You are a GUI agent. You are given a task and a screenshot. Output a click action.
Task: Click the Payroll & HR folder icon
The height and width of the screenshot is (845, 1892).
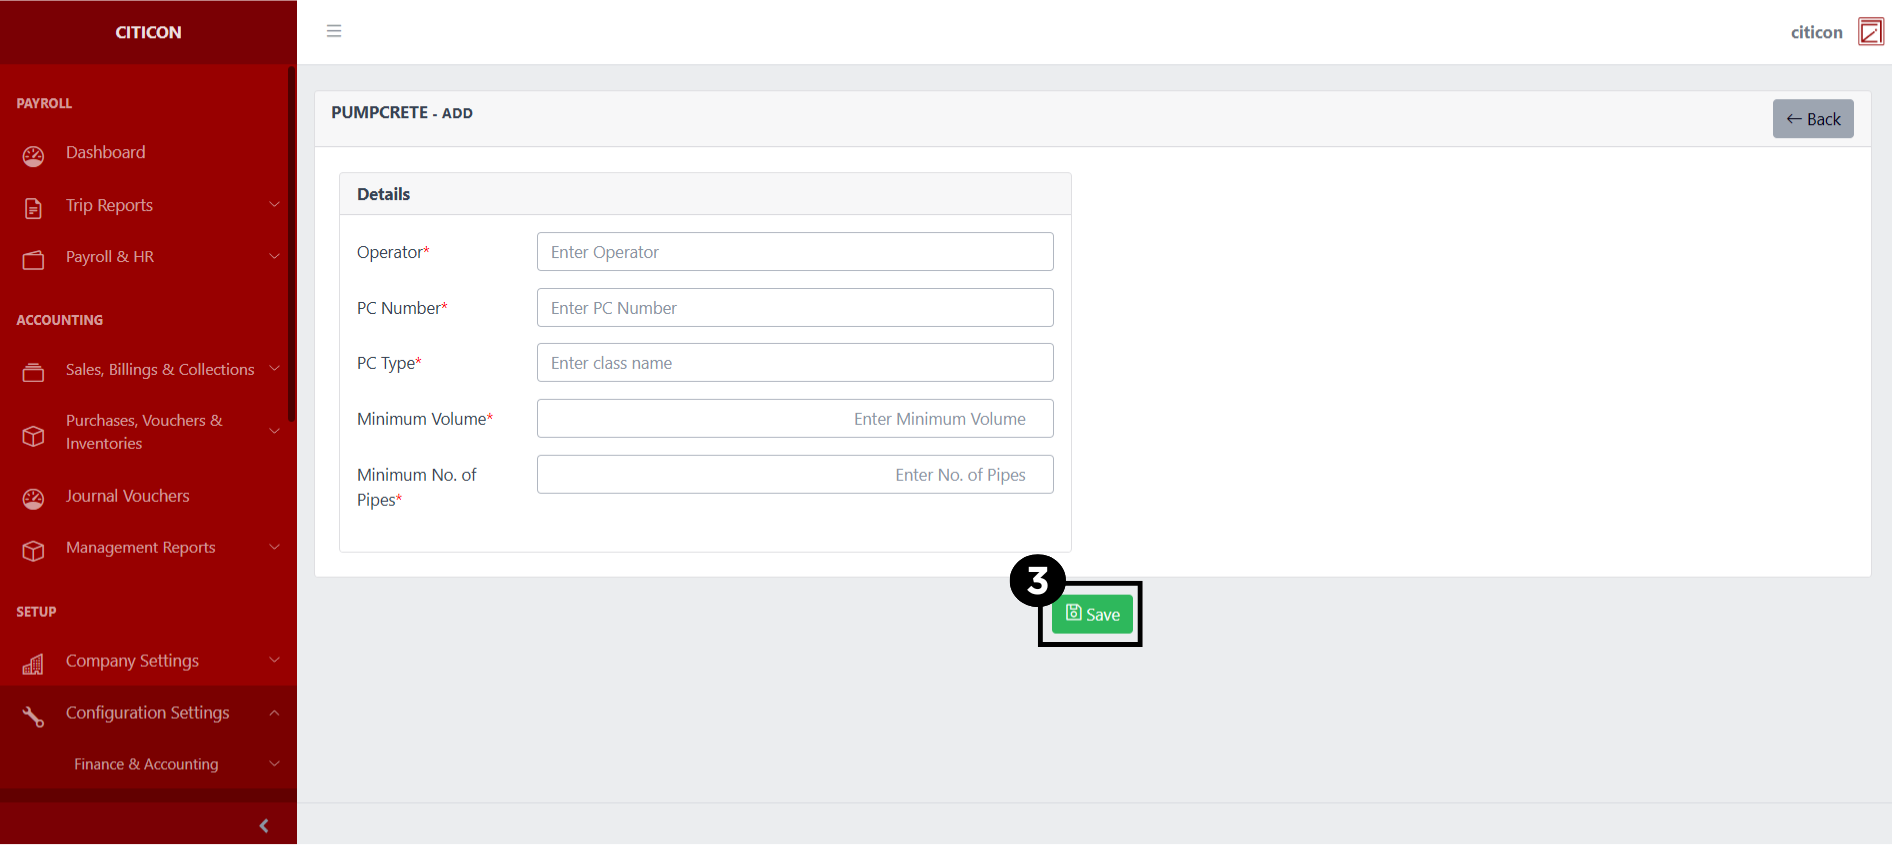(33, 260)
